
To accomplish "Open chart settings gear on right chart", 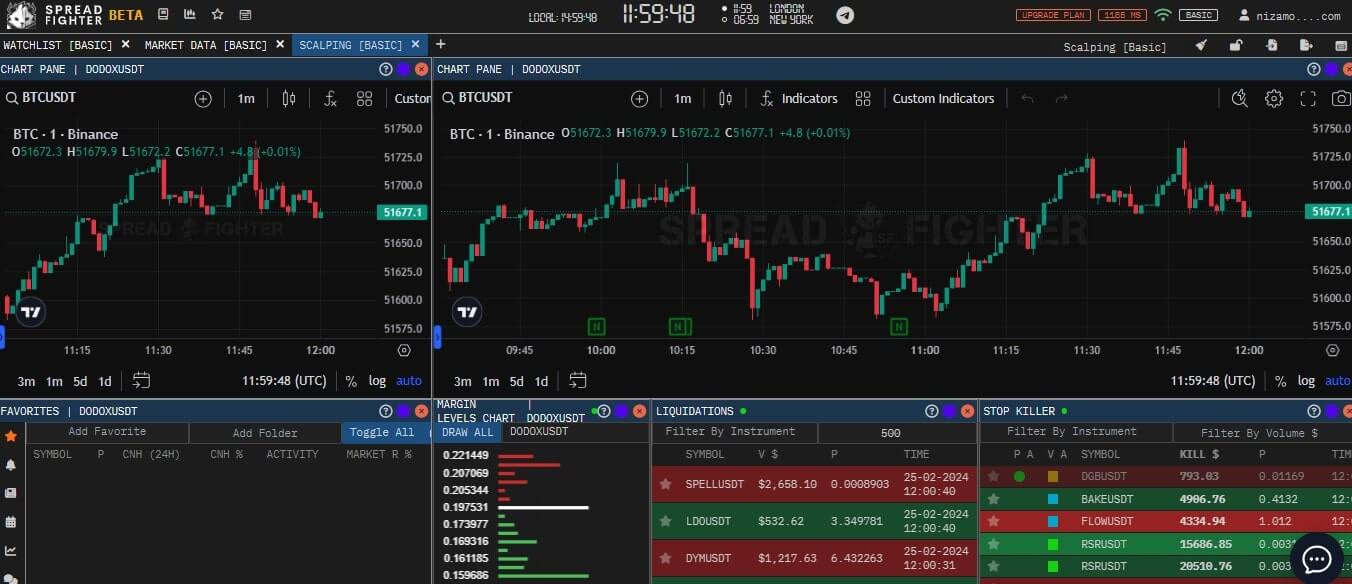I will pos(1273,98).
